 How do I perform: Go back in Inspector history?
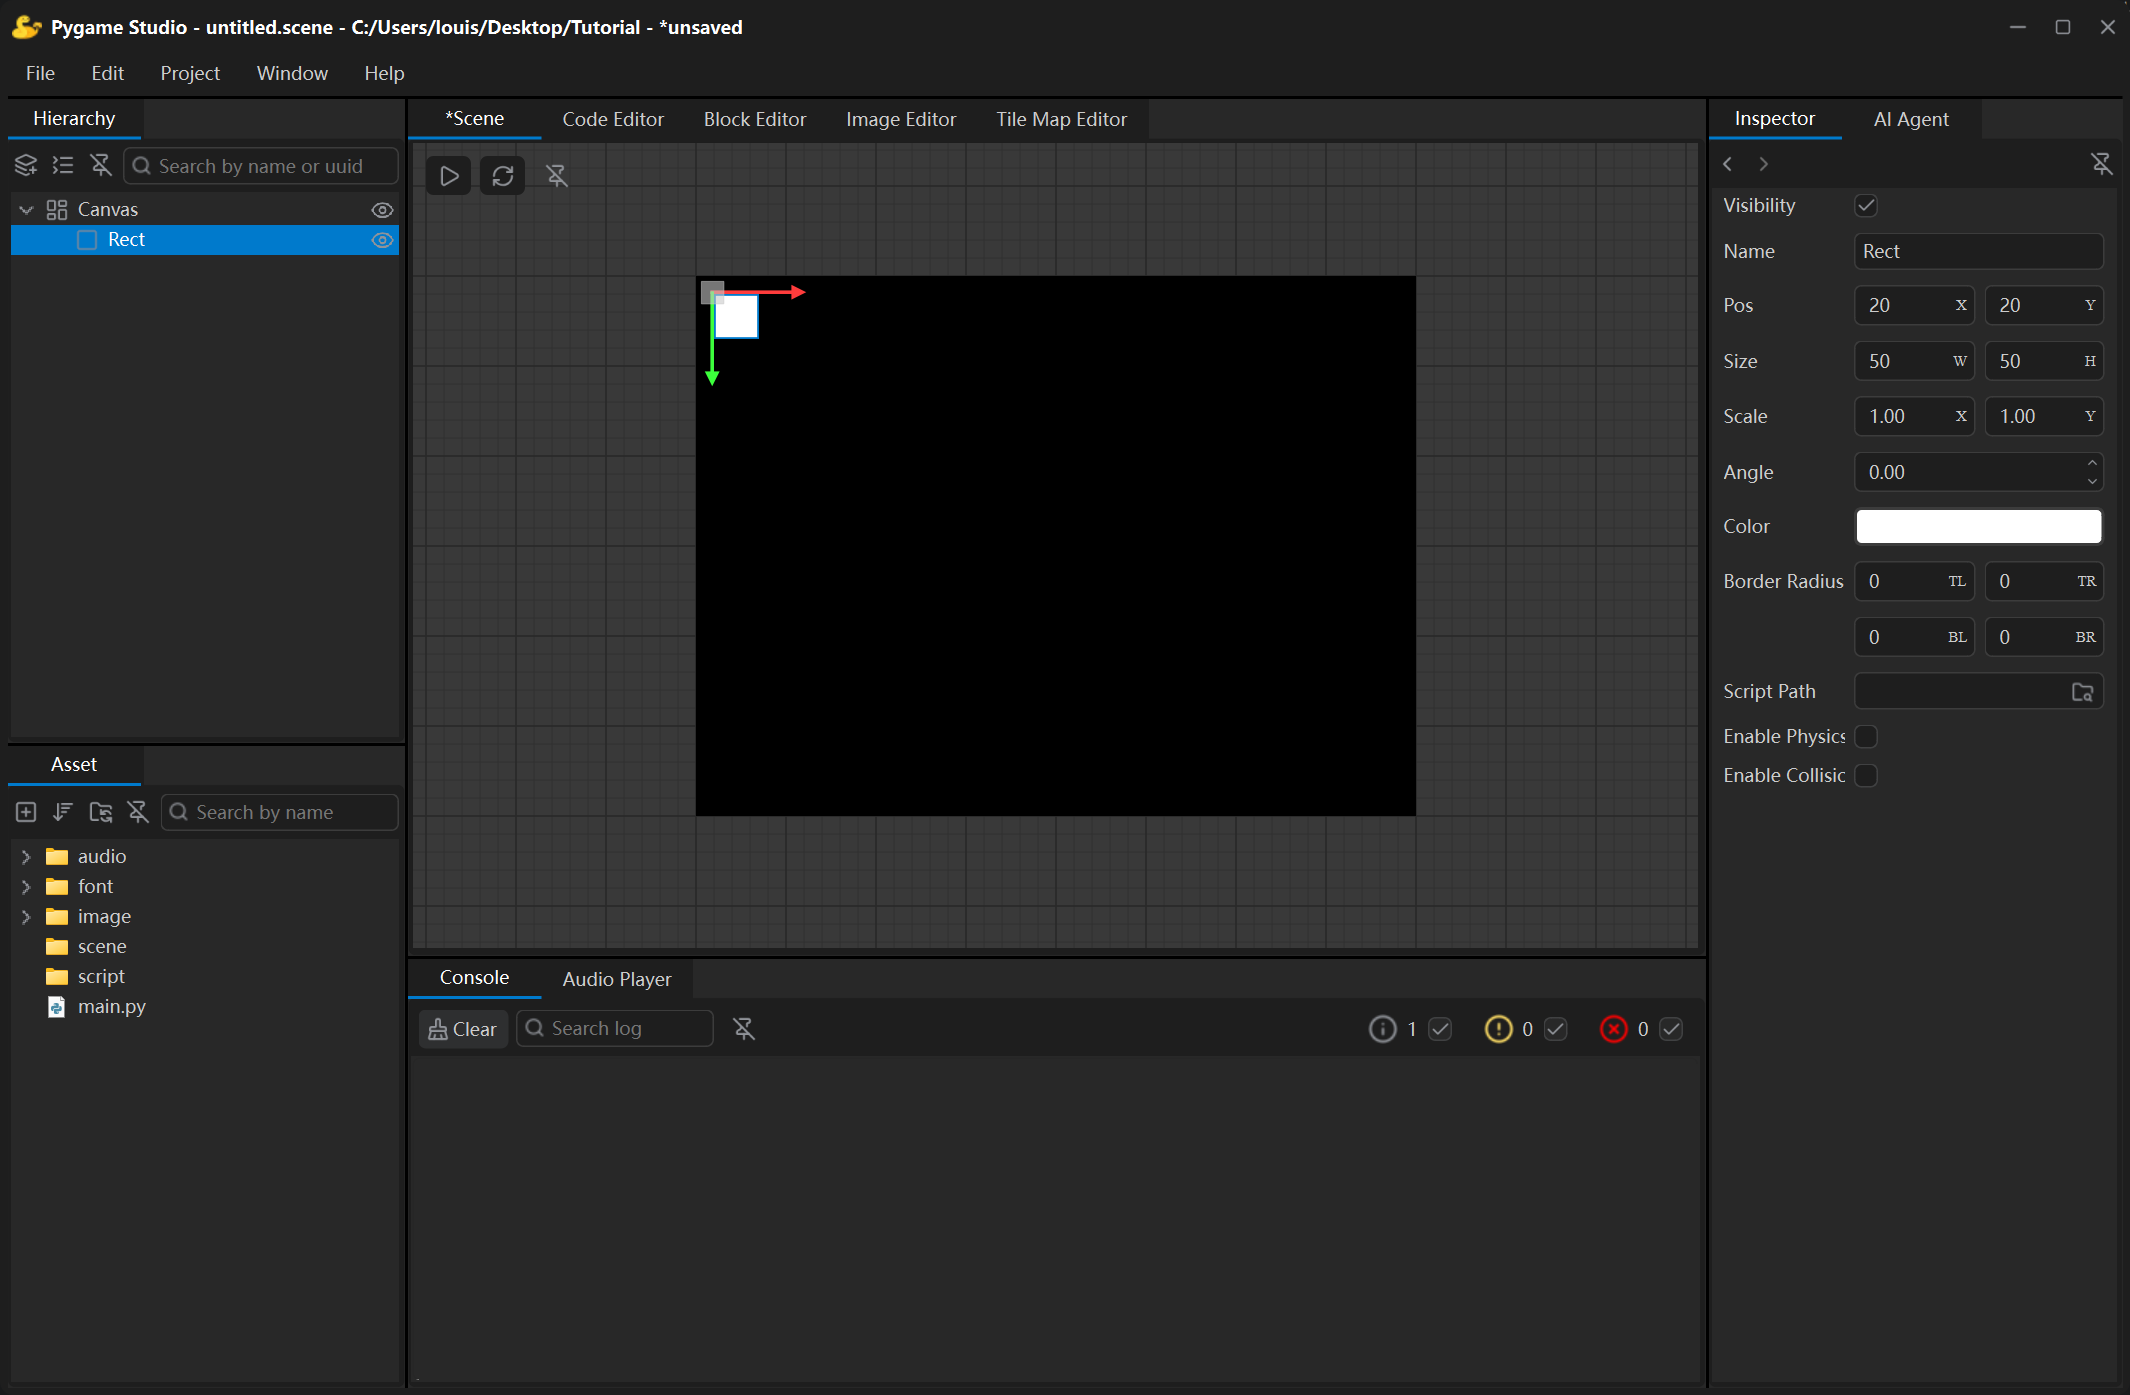tap(1728, 164)
